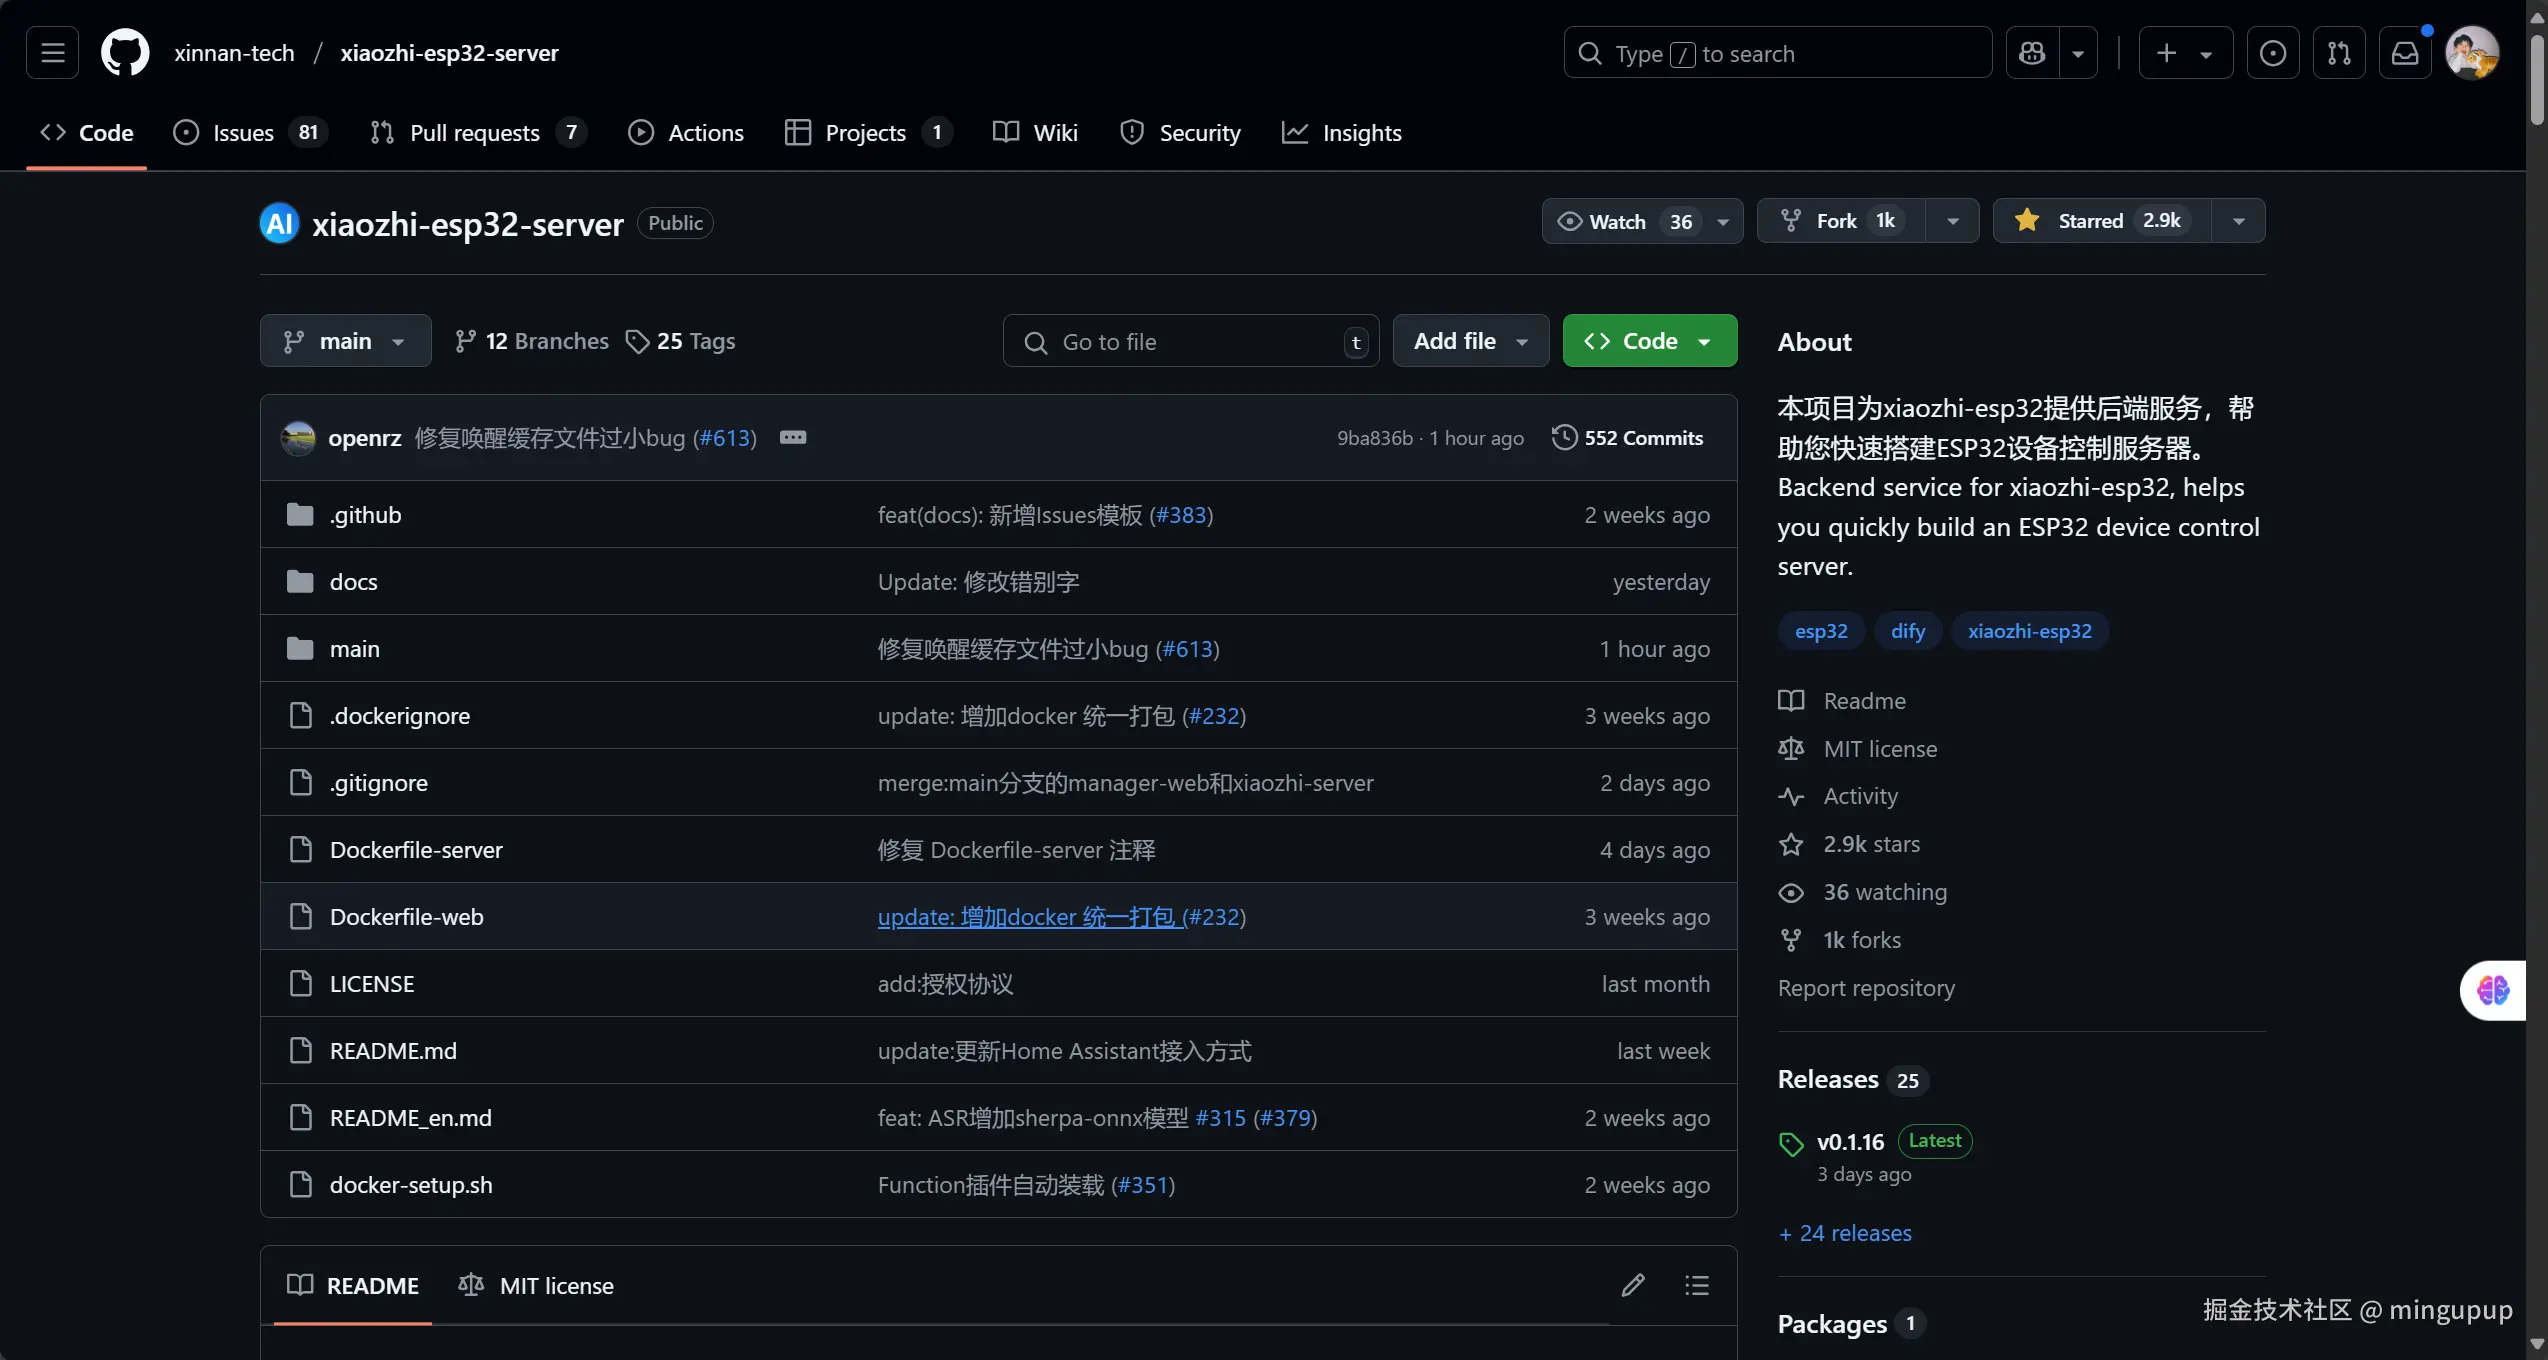Open the Copilot chat icon
The width and height of the screenshot is (2548, 1360).
2032,53
